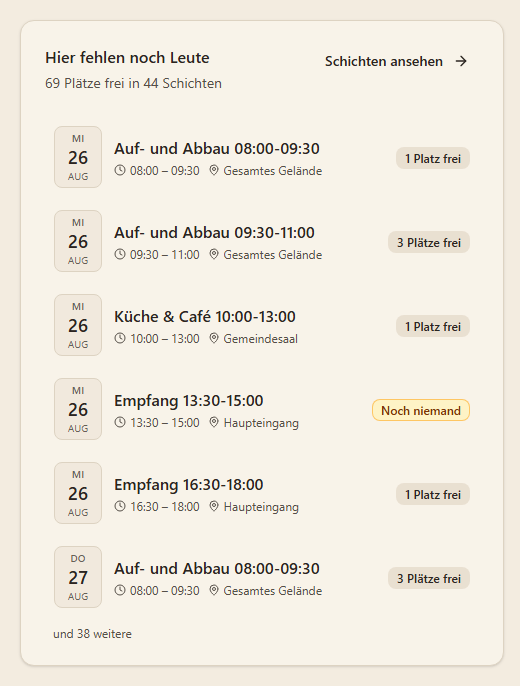Image resolution: width=520 pixels, height=686 pixels.
Task: Open Auf- und Abbau 09:30-11:00 shift title
Action: tap(214, 232)
